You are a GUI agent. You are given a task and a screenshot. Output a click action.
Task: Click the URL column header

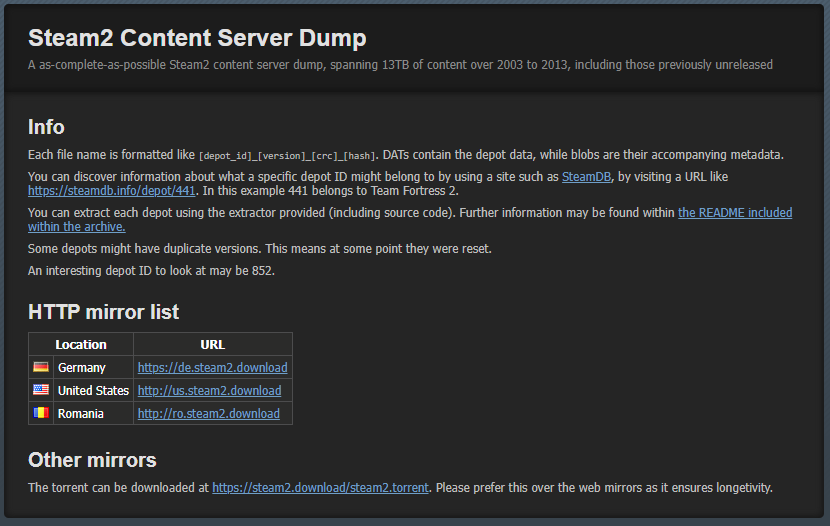[x=213, y=344]
